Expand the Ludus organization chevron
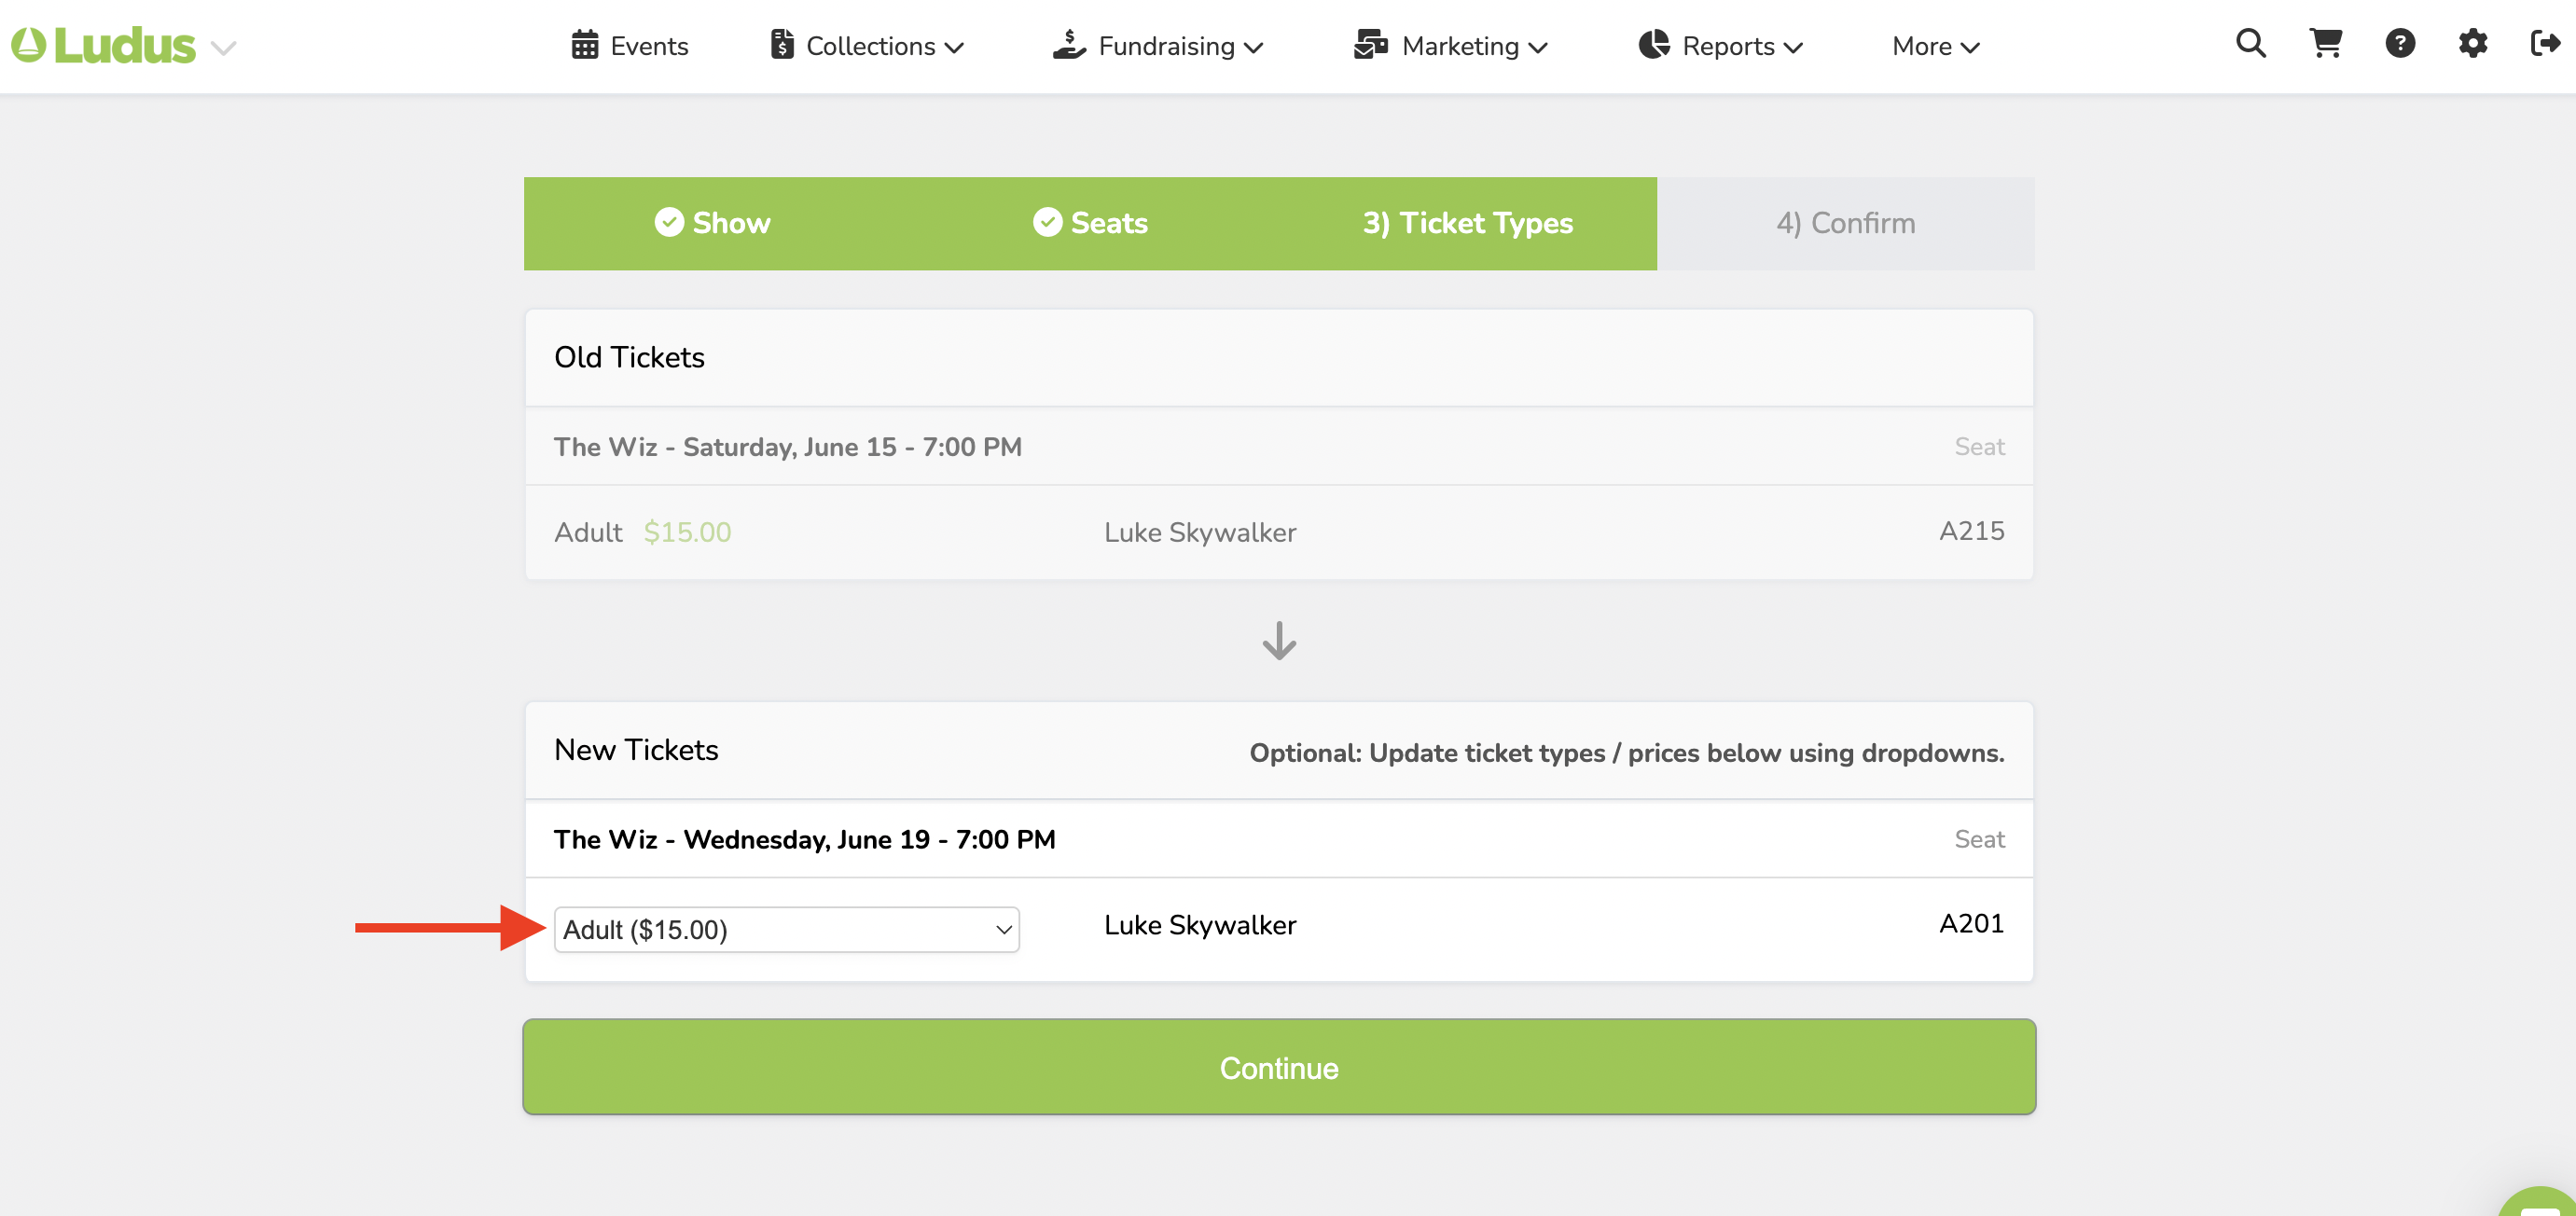2576x1216 pixels. [x=224, y=48]
